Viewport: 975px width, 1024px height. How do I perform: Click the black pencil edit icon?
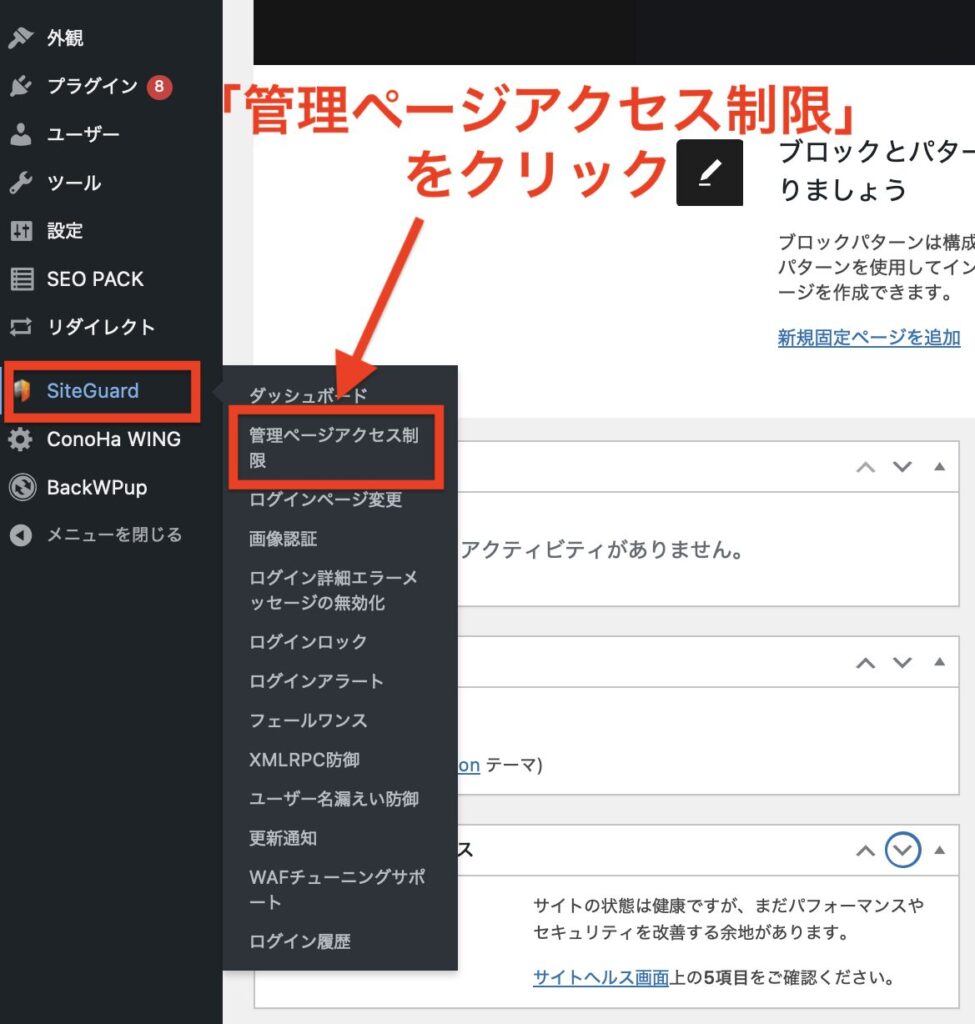pyautogui.click(x=709, y=173)
